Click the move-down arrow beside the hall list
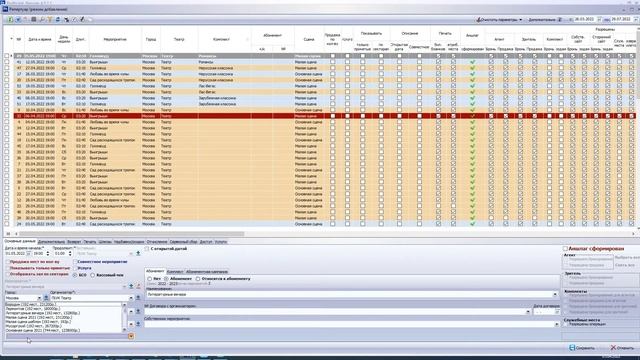The width and height of the screenshot is (640, 360). tap(131, 324)
